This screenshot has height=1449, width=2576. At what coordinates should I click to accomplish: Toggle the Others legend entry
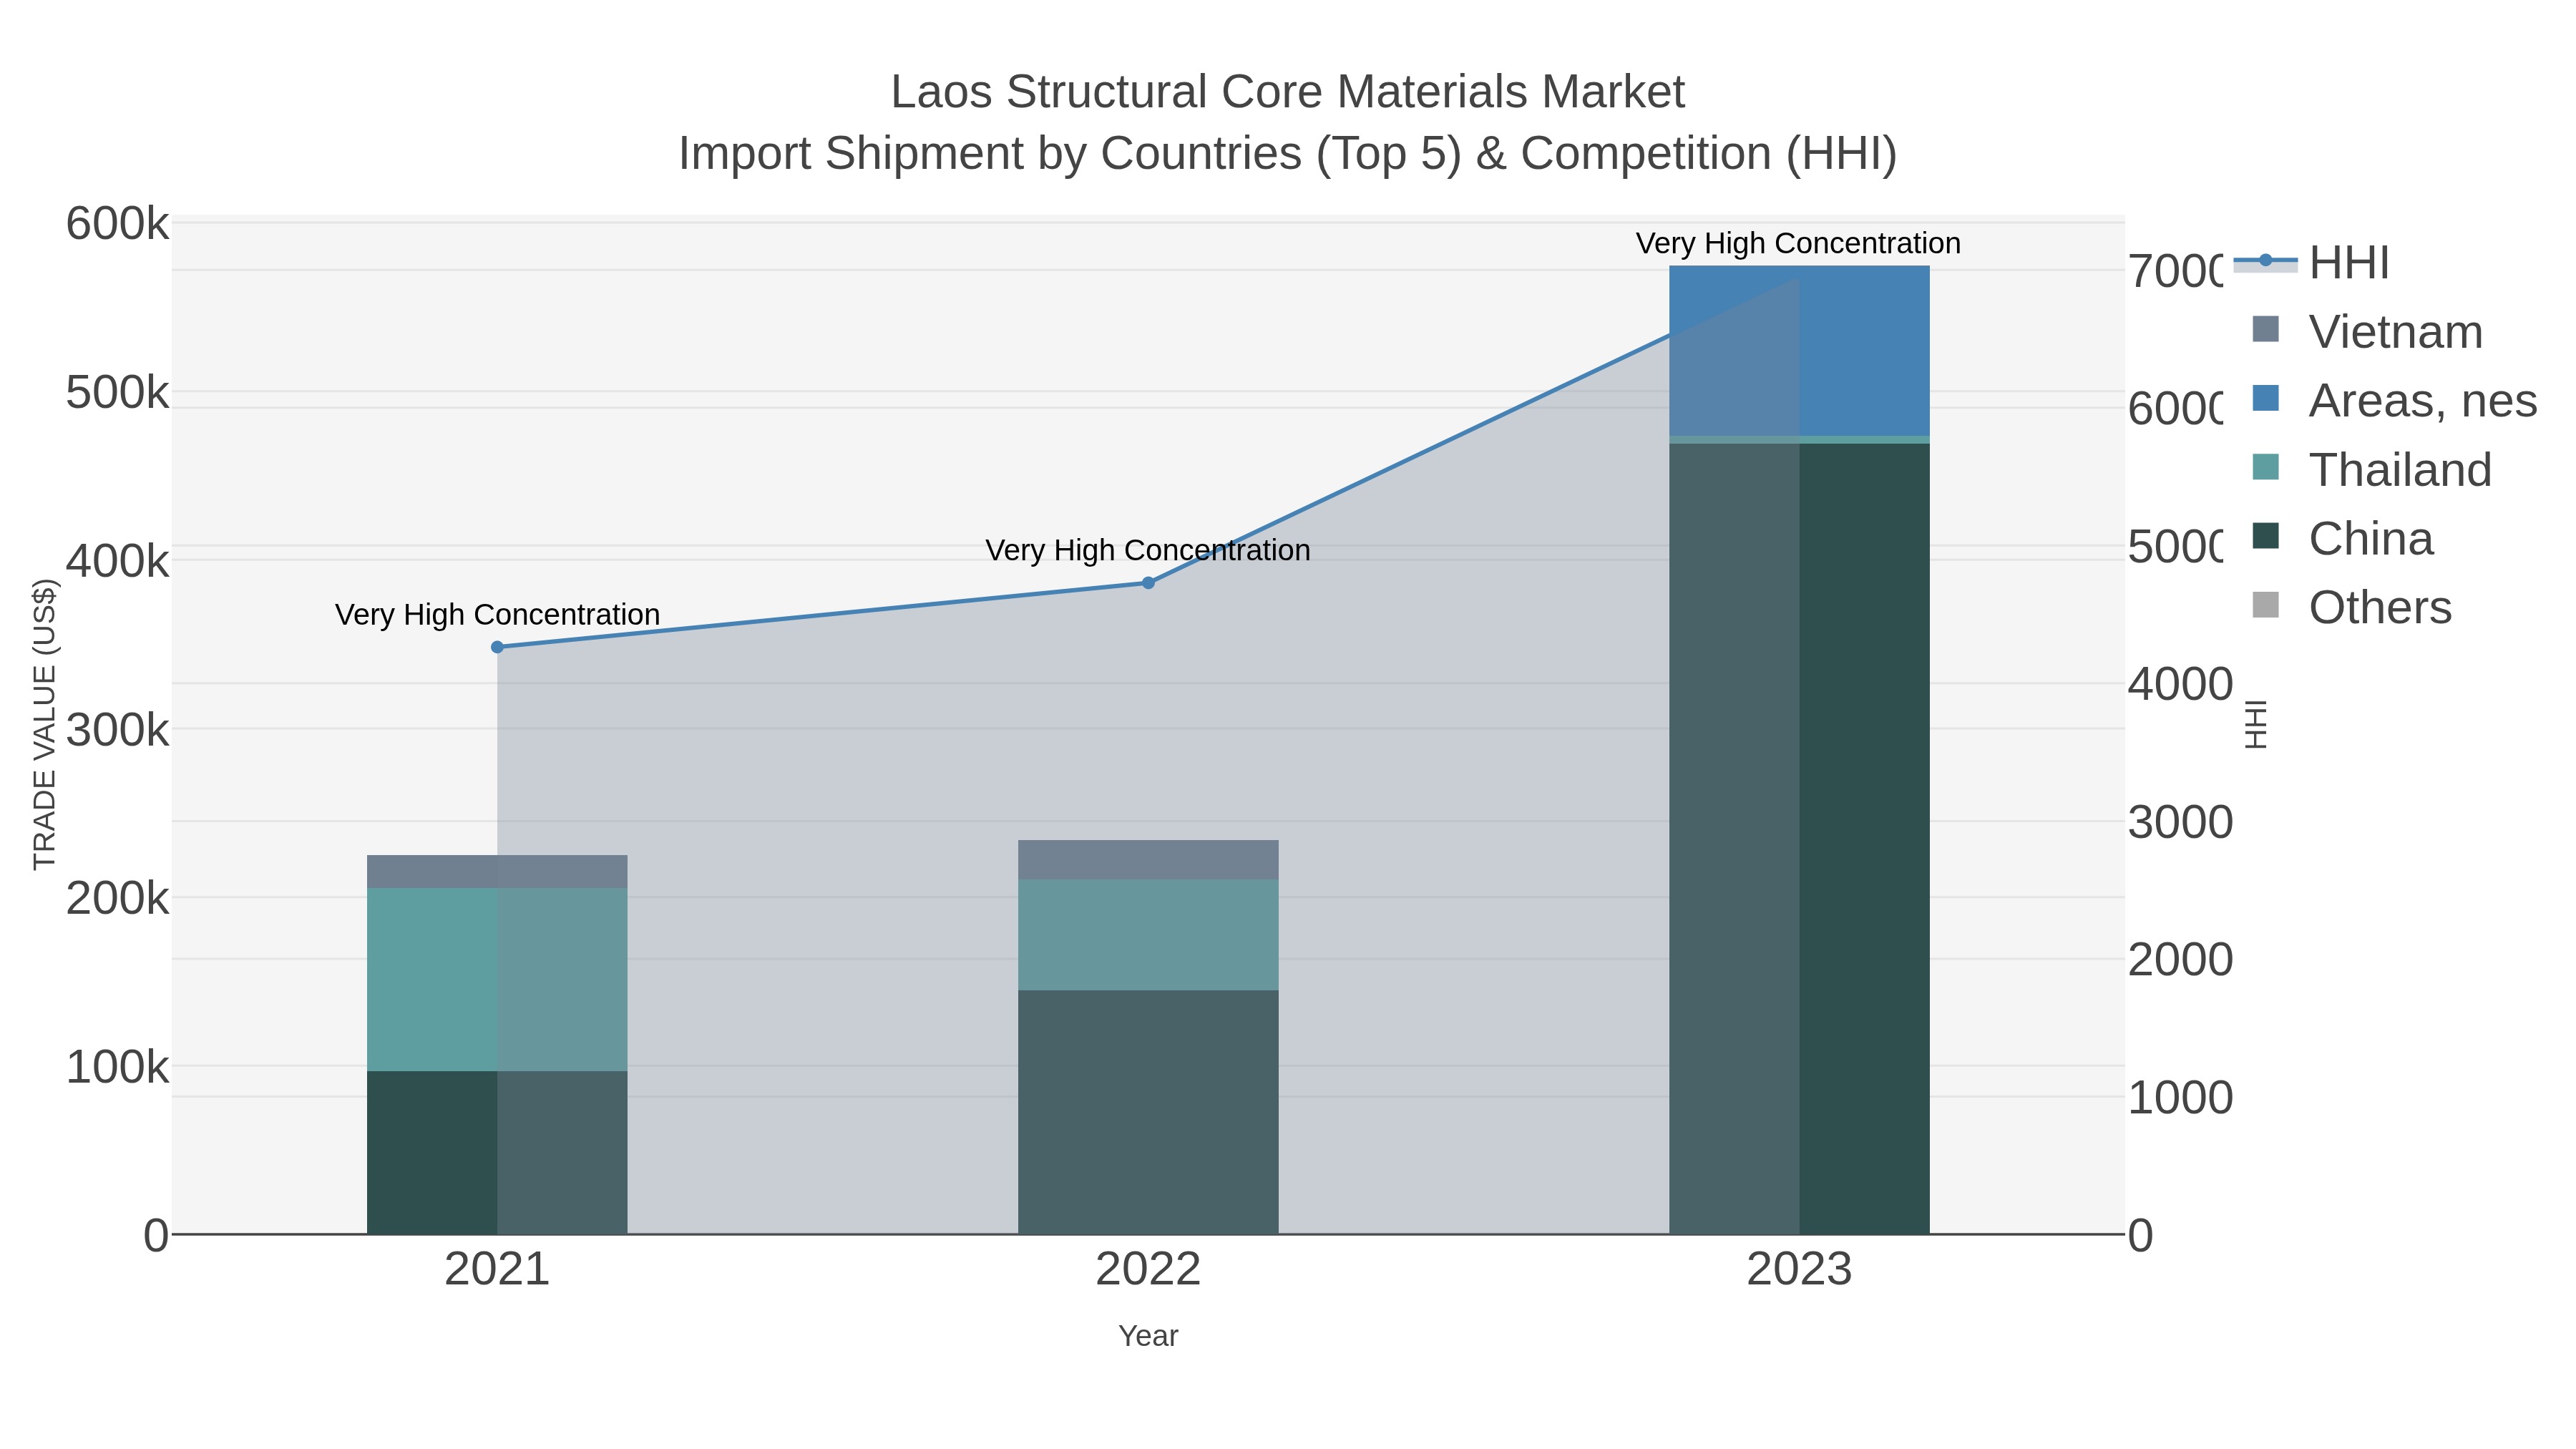coord(2351,608)
